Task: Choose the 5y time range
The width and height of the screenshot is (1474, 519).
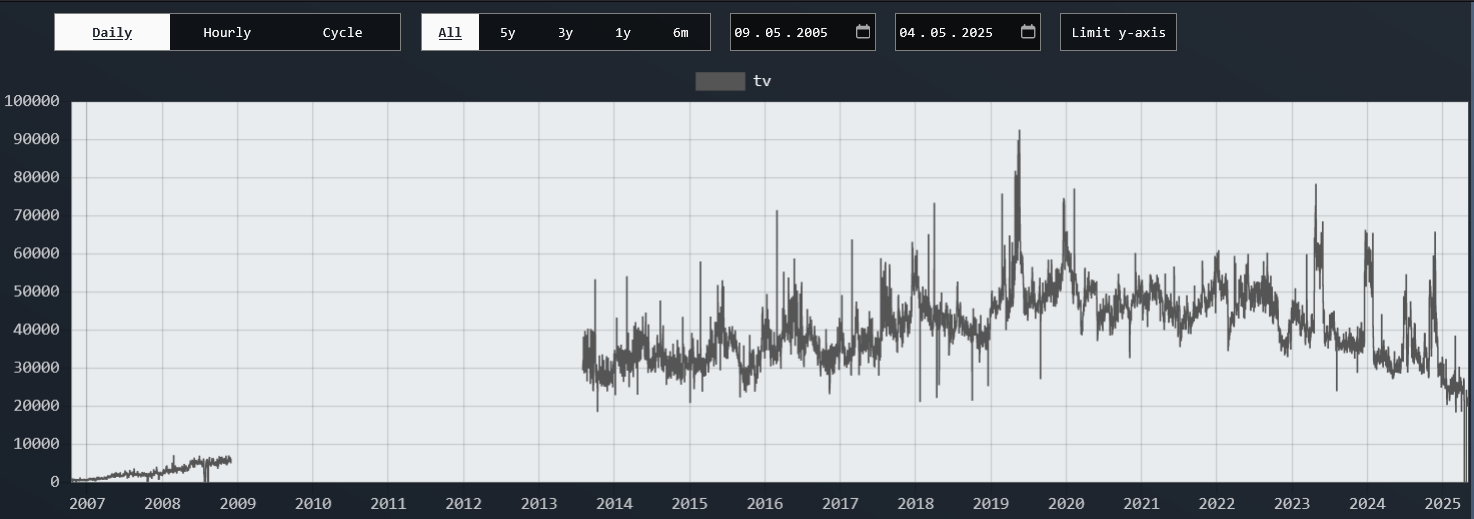Action: pyautogui.click(x=508, y=32)
